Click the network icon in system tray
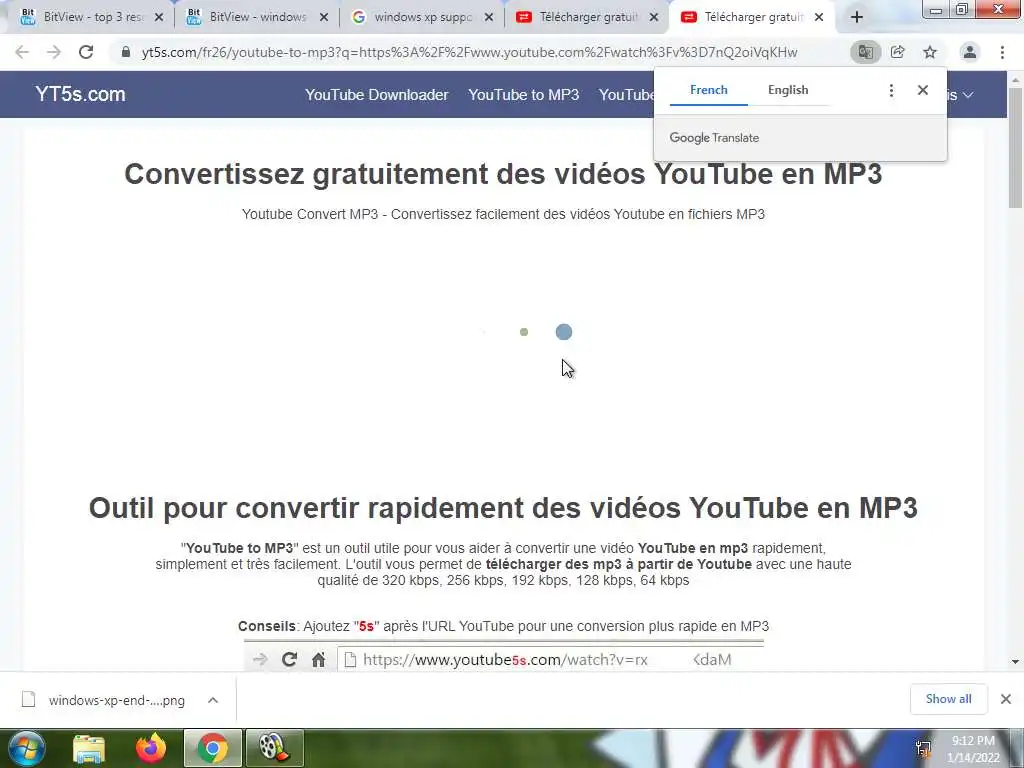The width and height of the screenshot is (1024, 768). [923, 749]
